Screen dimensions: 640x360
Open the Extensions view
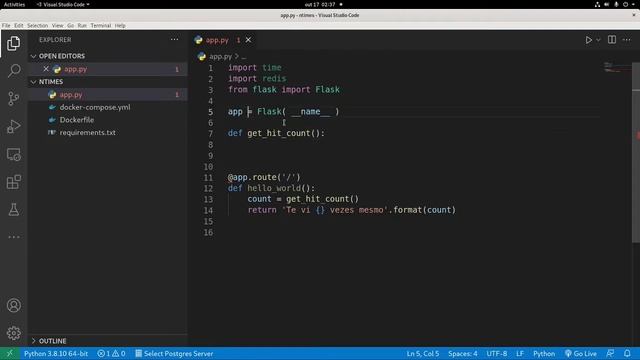(13, 182)
